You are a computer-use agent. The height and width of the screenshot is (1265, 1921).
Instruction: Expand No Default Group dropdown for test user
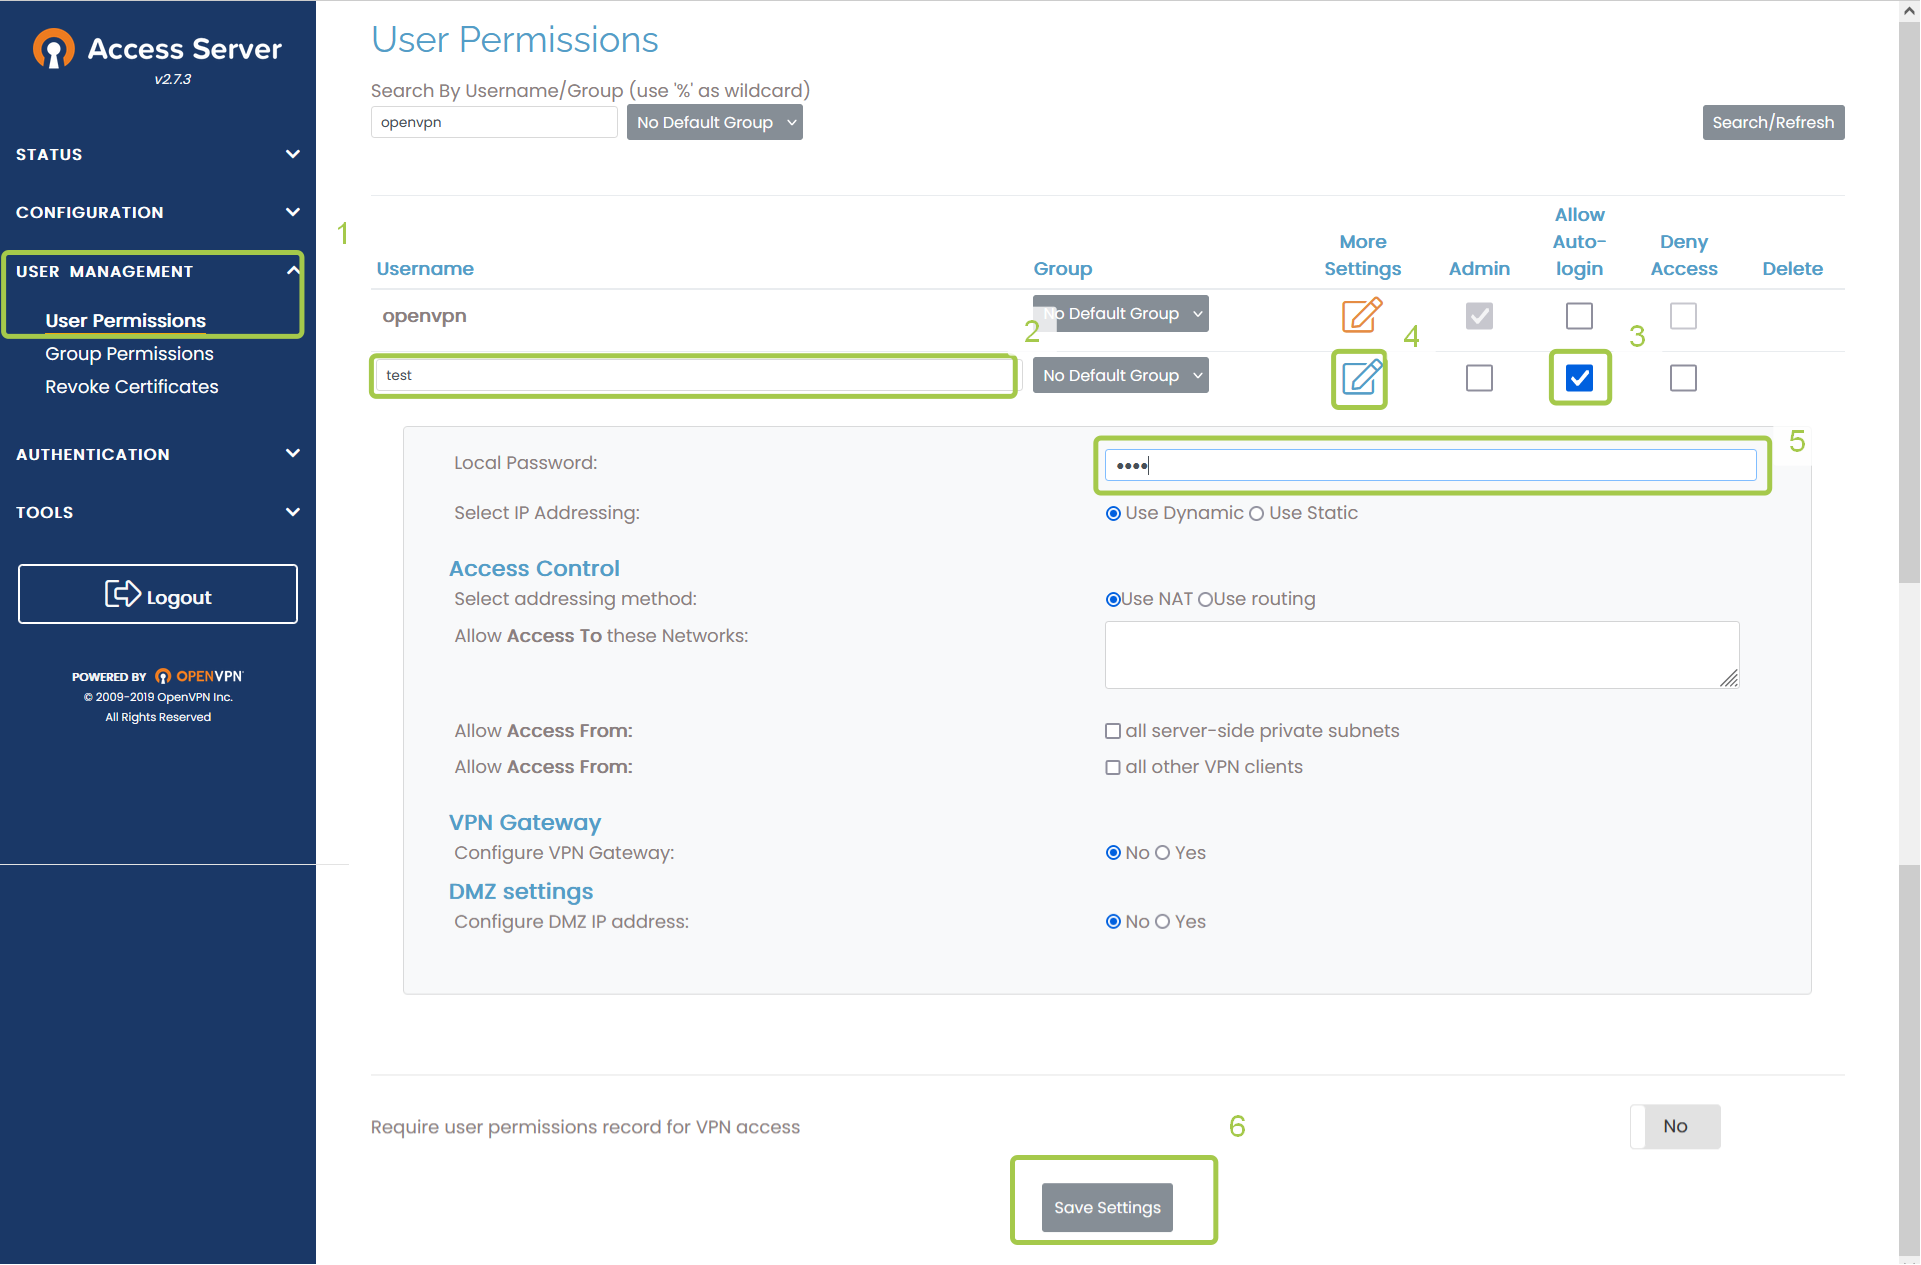coord(1118,374)
